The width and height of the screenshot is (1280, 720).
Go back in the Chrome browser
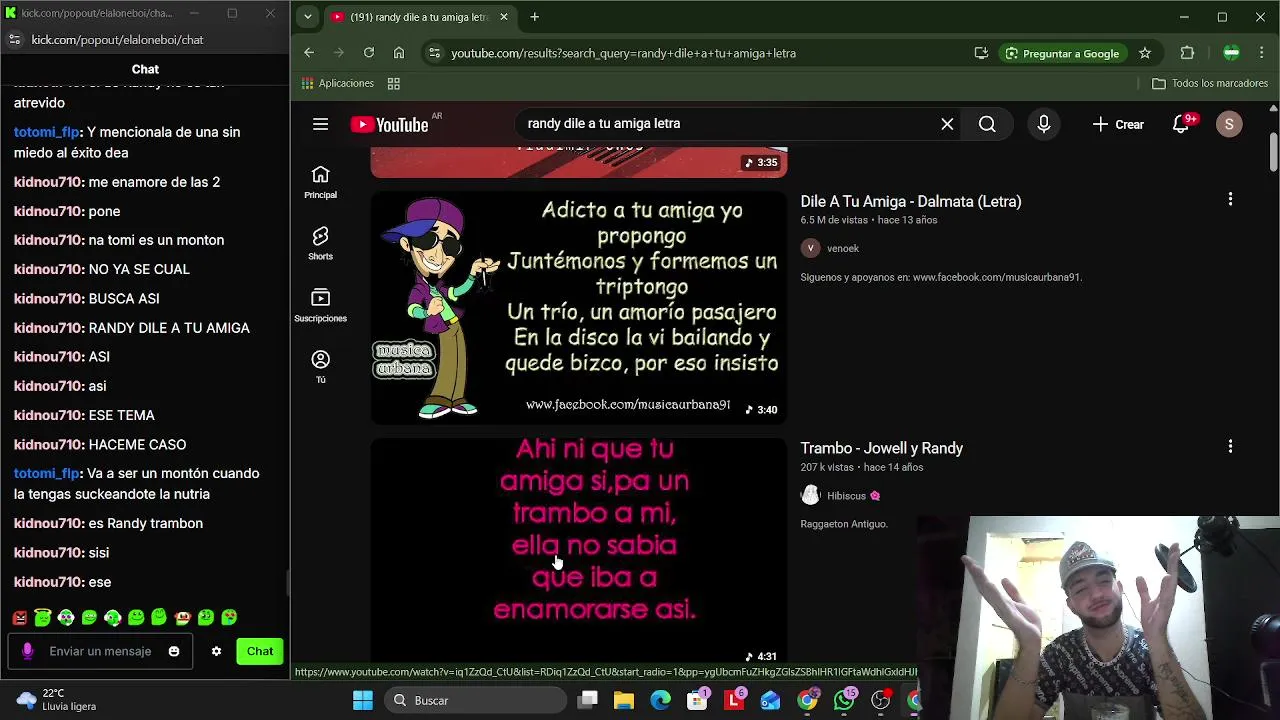tap(309, 53)
